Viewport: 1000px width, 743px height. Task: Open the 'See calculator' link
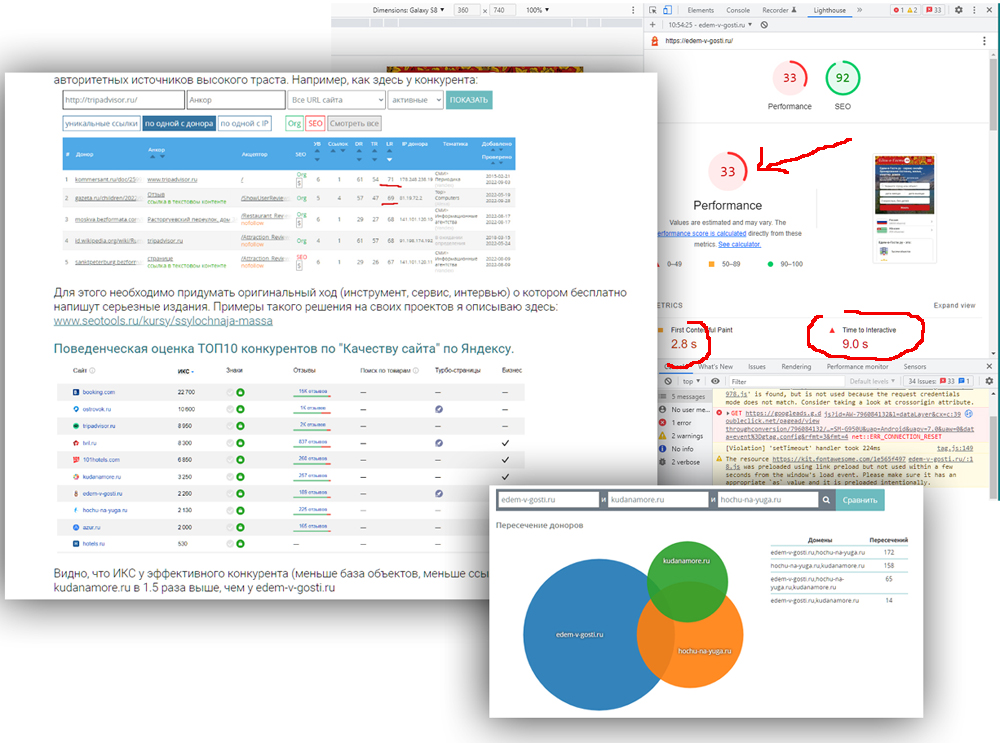point(739,244)
